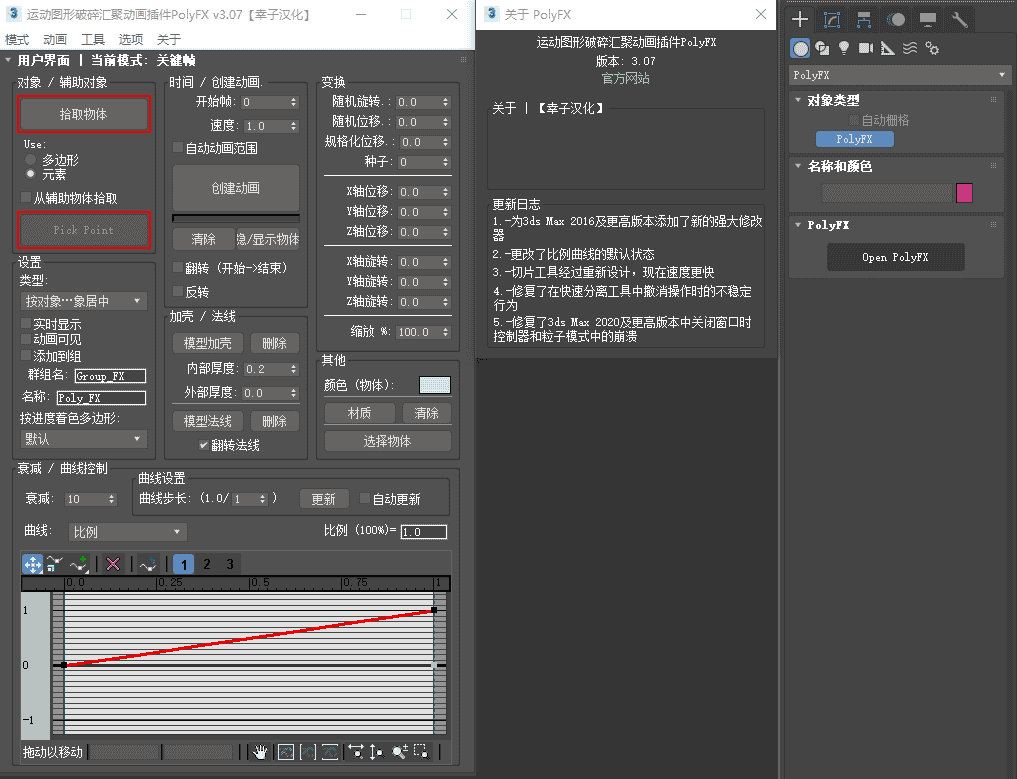Uncheck the 翻转法线 checkbox
This screenshot has width=1017, height=779.
204,445
